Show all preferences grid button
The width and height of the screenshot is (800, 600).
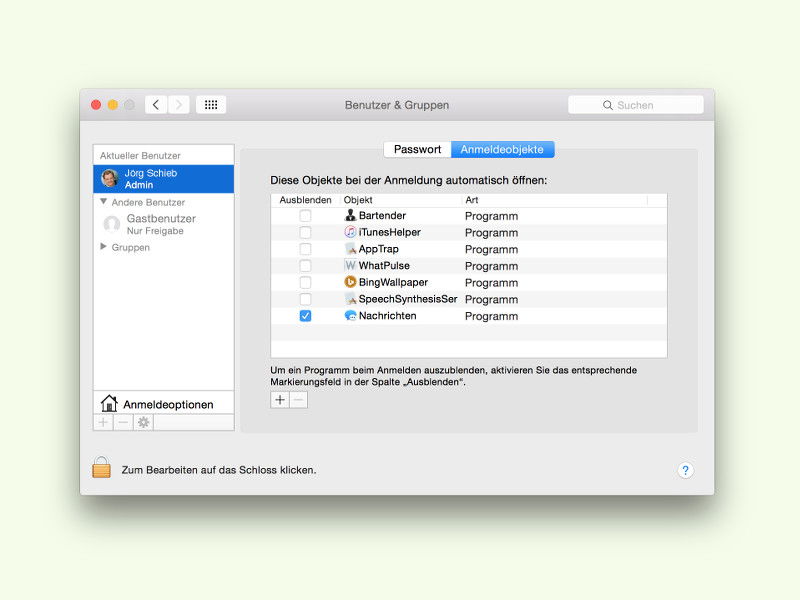click(211, 105)
